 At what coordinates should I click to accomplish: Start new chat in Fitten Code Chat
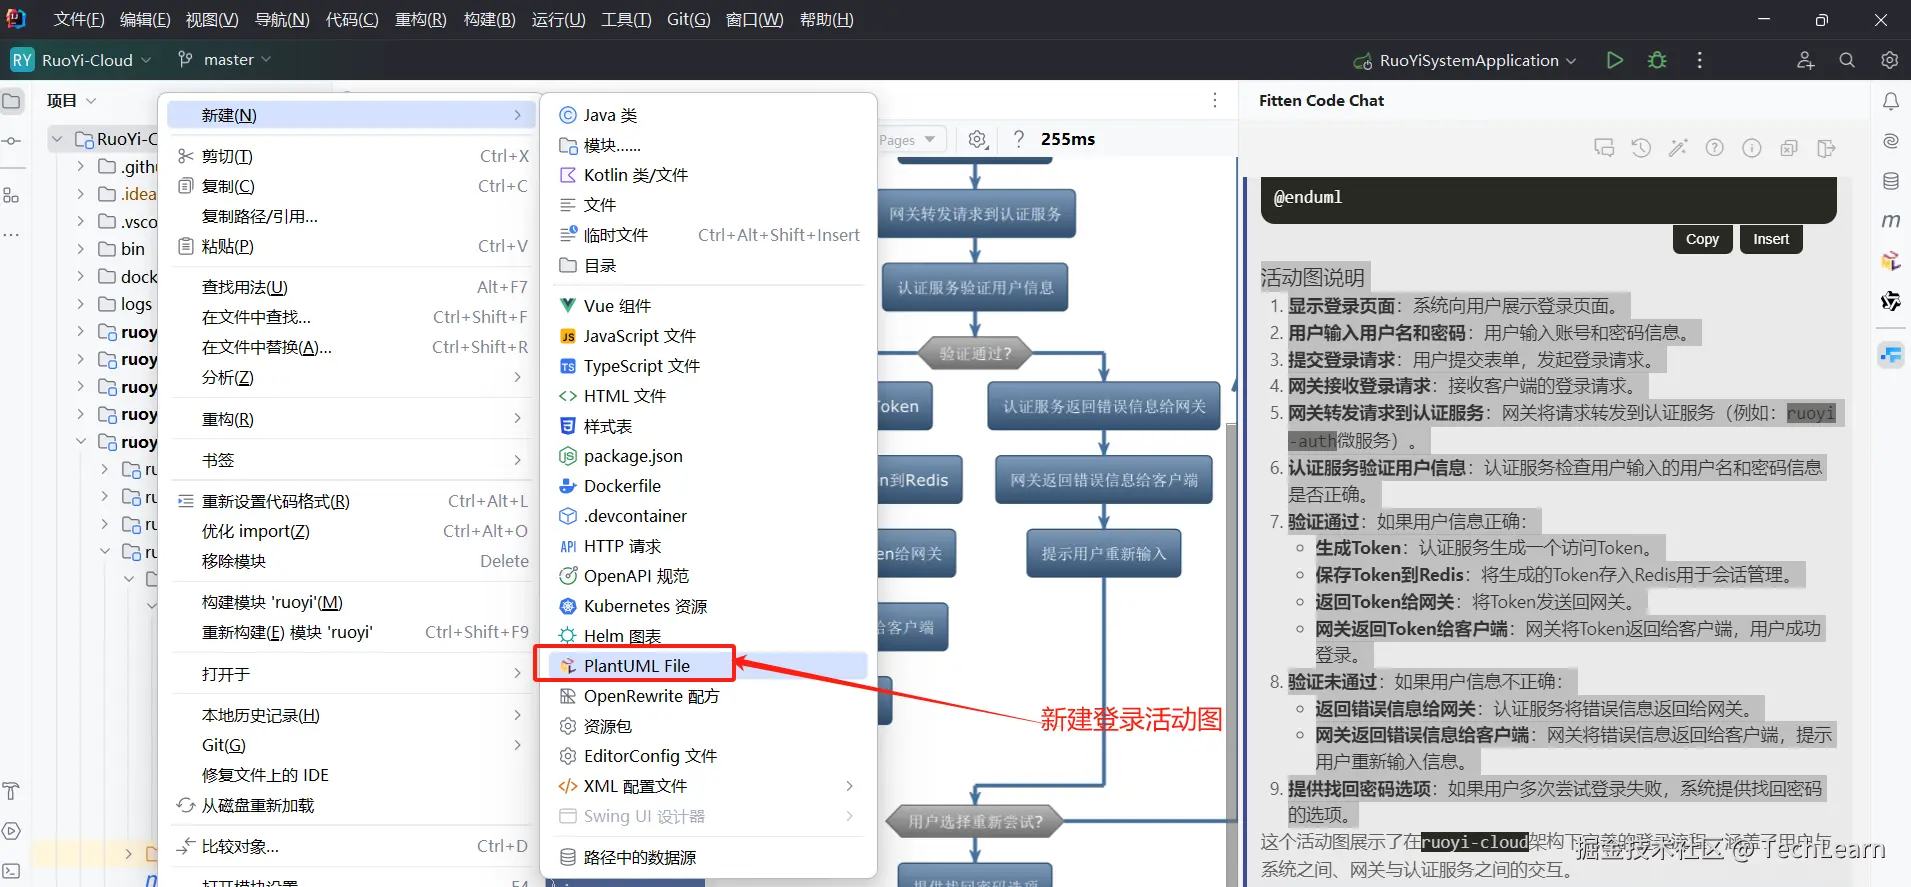[1604, 148]
